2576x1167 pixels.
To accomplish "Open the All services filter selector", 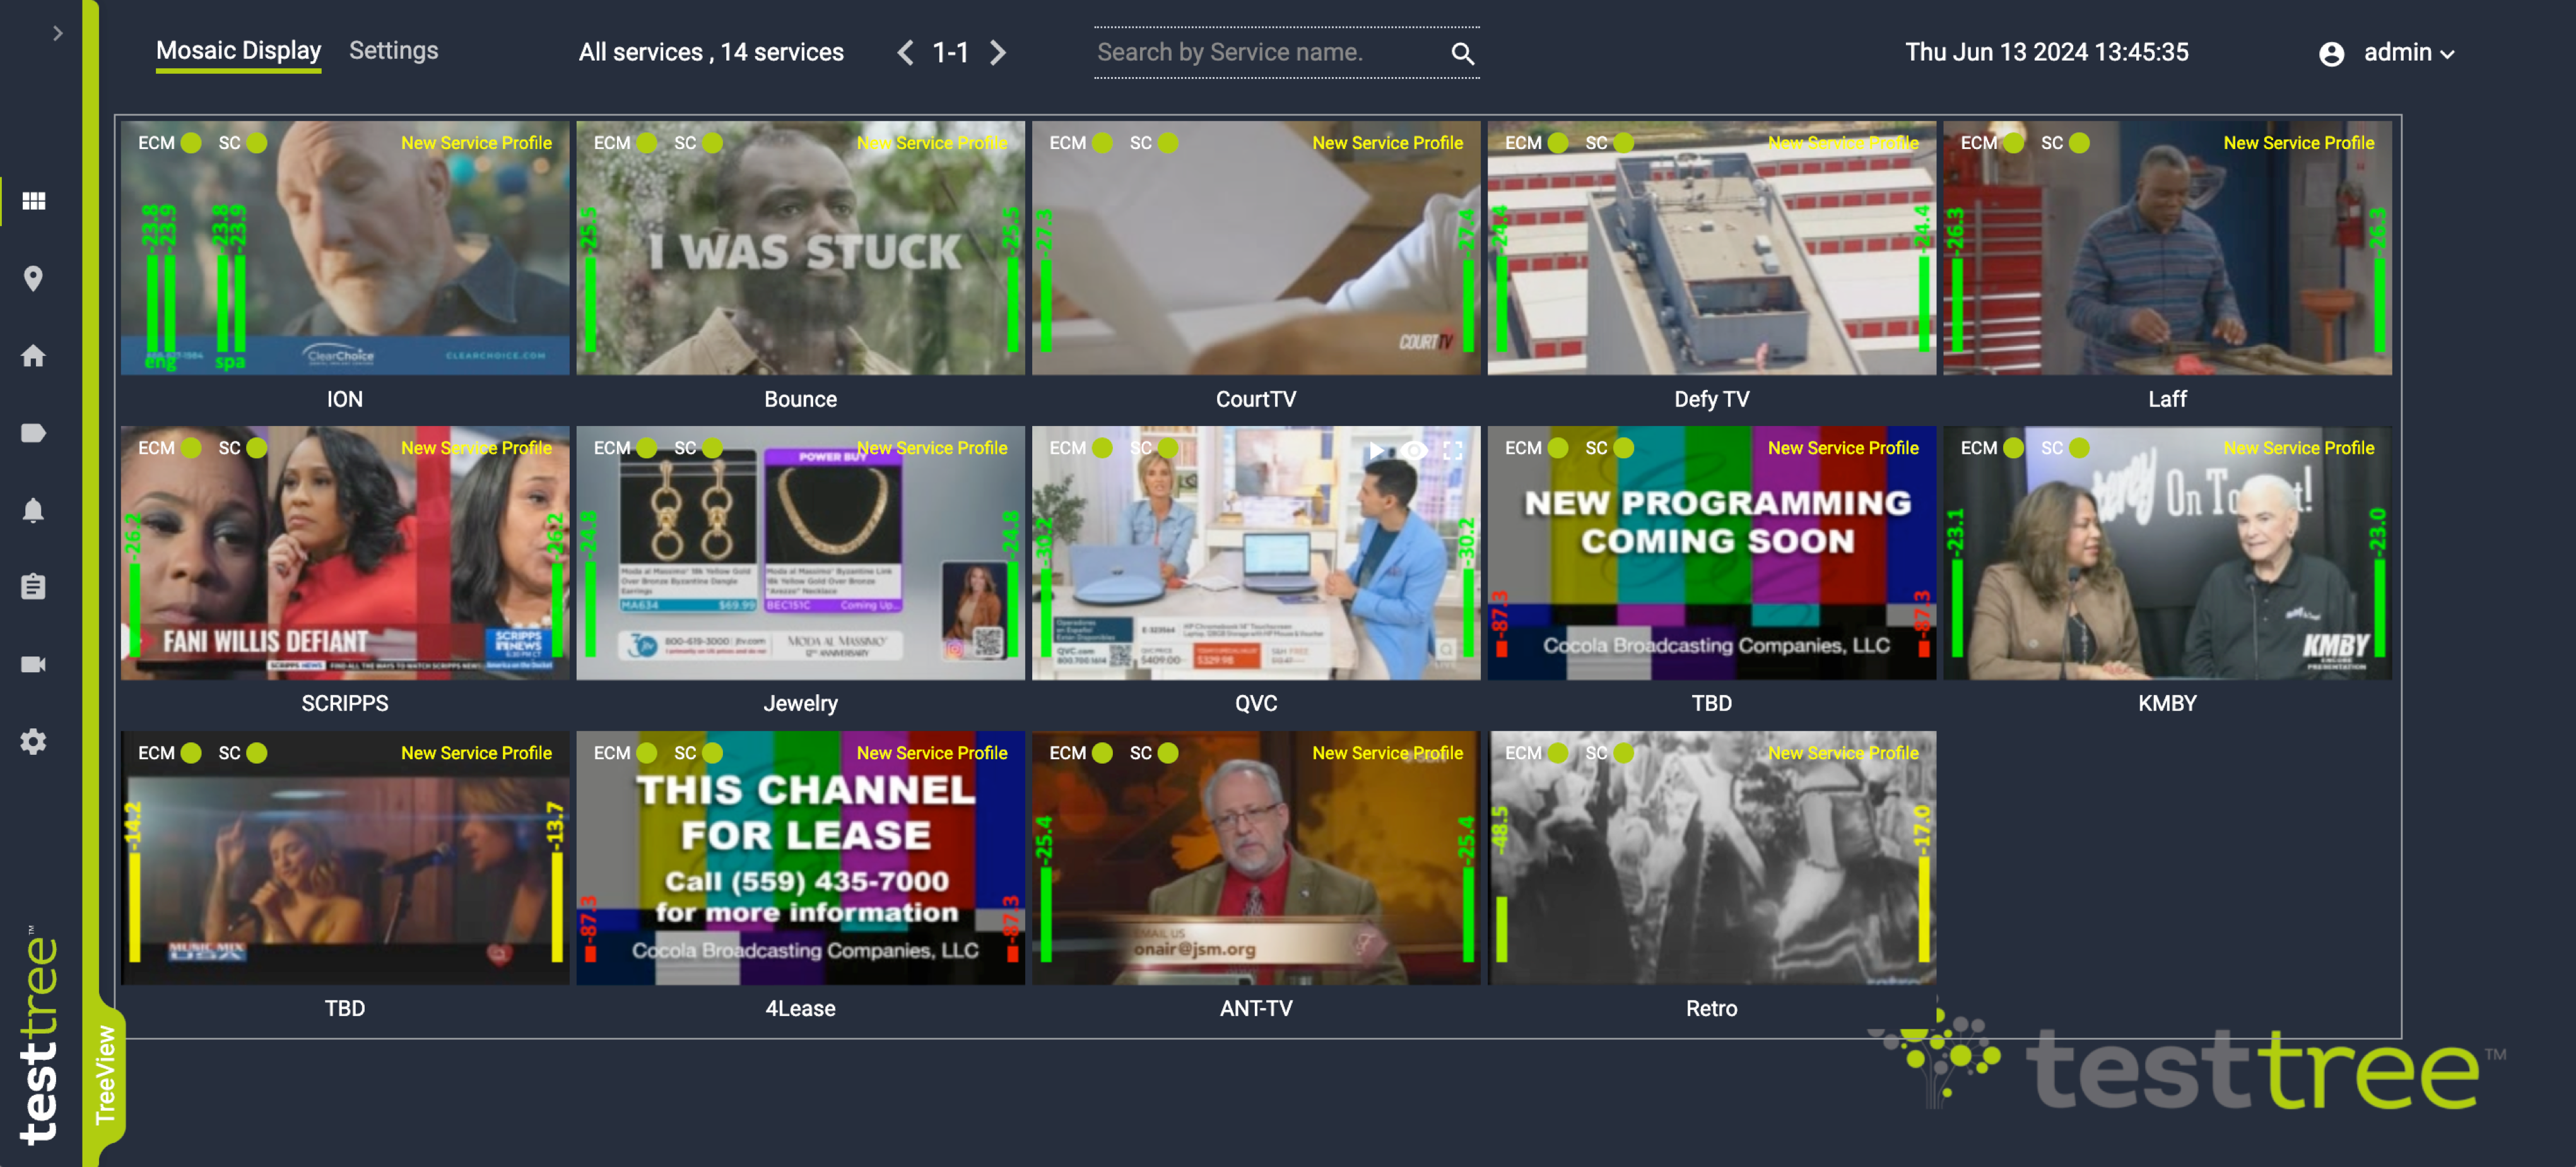I will [x=711, y=53].
